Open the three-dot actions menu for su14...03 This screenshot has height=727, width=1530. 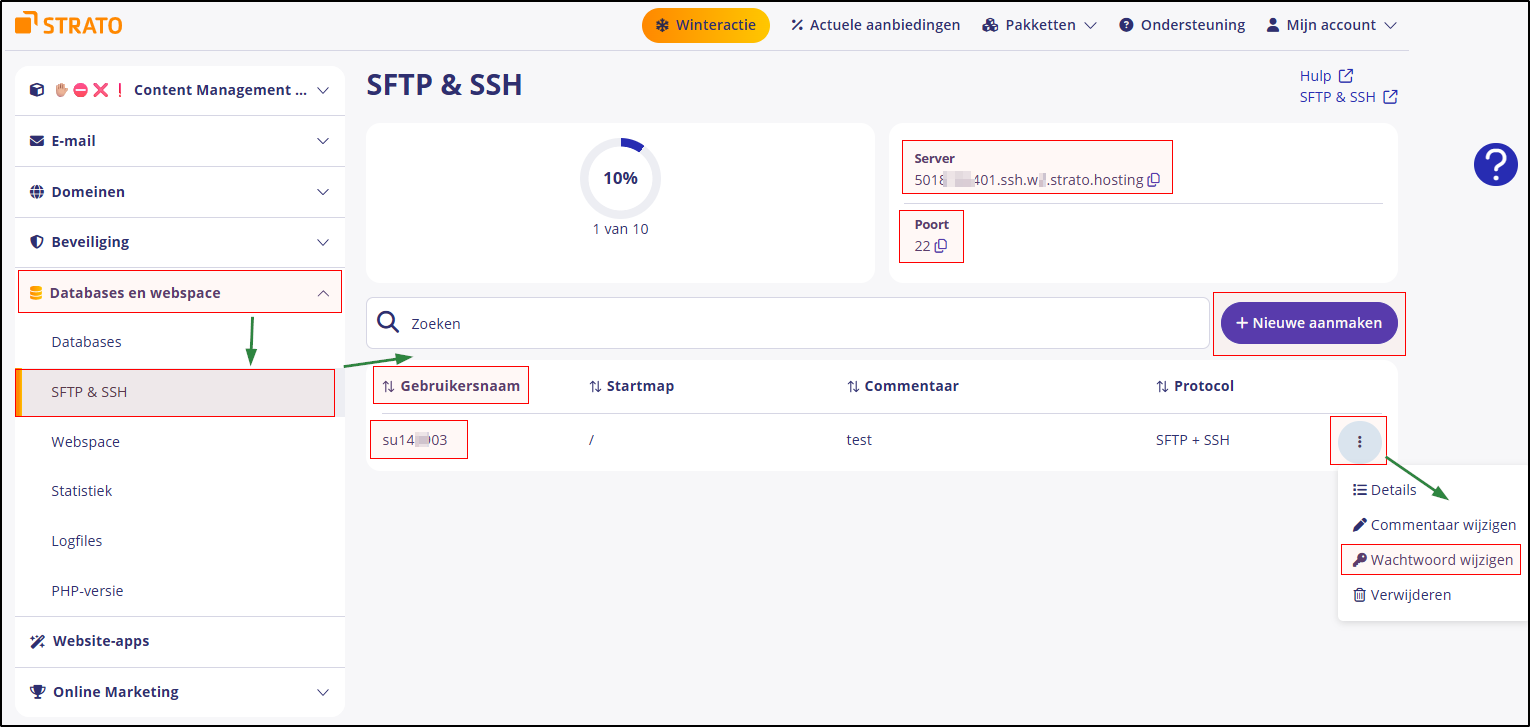pyautogui.click(x=1358, y=440)
